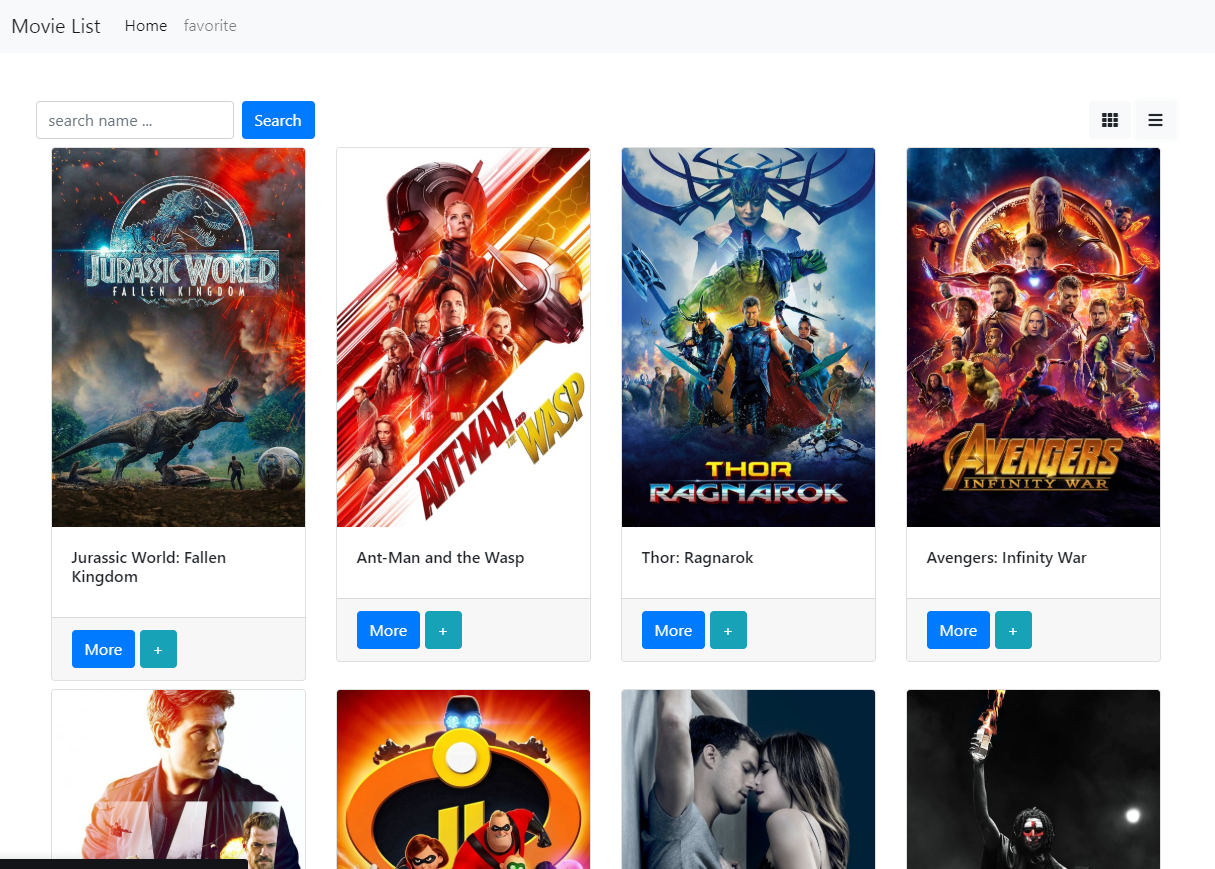Open More for Avengers: Infinity War
Viewport: 1215px width, 869px height.
(958, 630)
